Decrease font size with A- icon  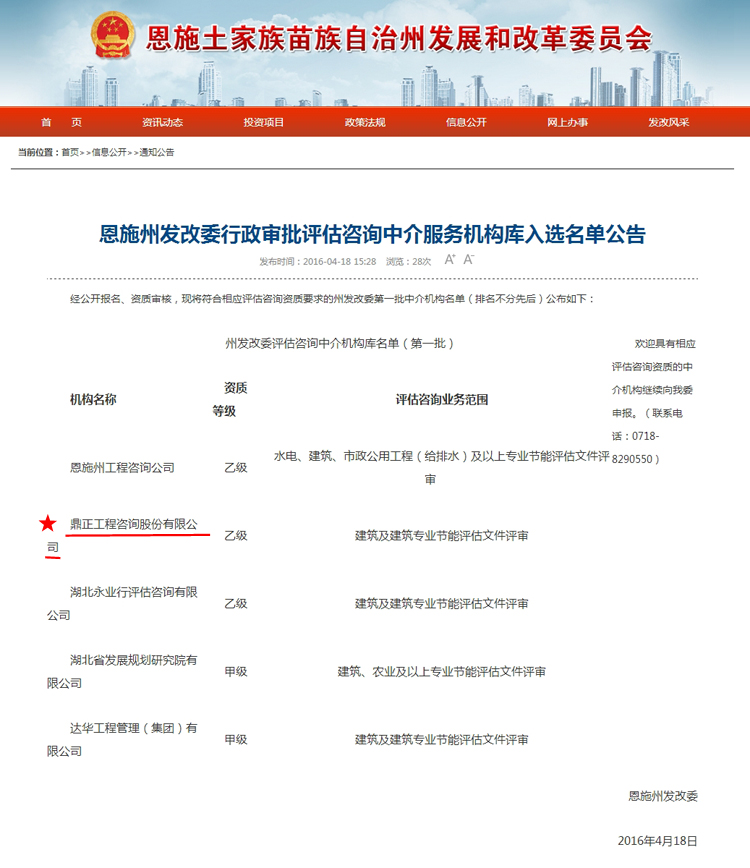point(468,259)
